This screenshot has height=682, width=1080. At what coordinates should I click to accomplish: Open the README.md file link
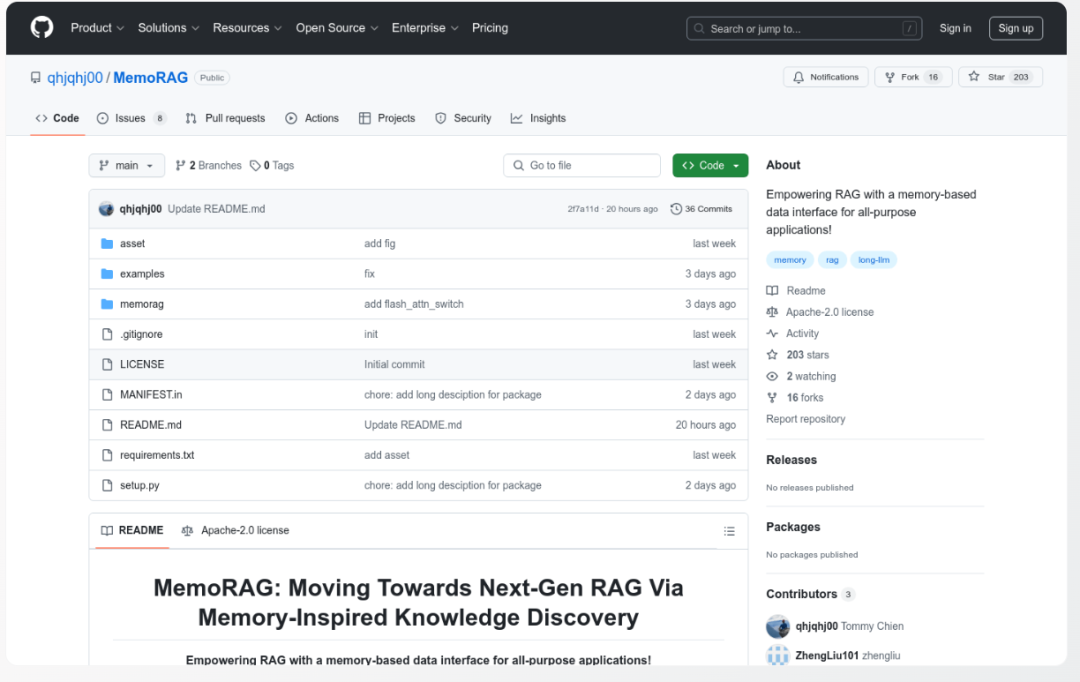[151, 425]
